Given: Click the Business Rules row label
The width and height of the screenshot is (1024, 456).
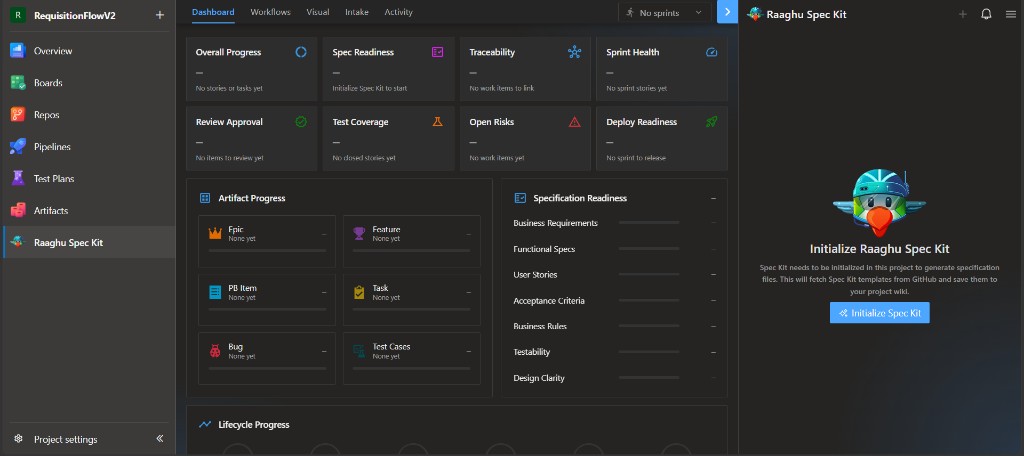Looking at the screenshot, I should click(x=540, y=326).
